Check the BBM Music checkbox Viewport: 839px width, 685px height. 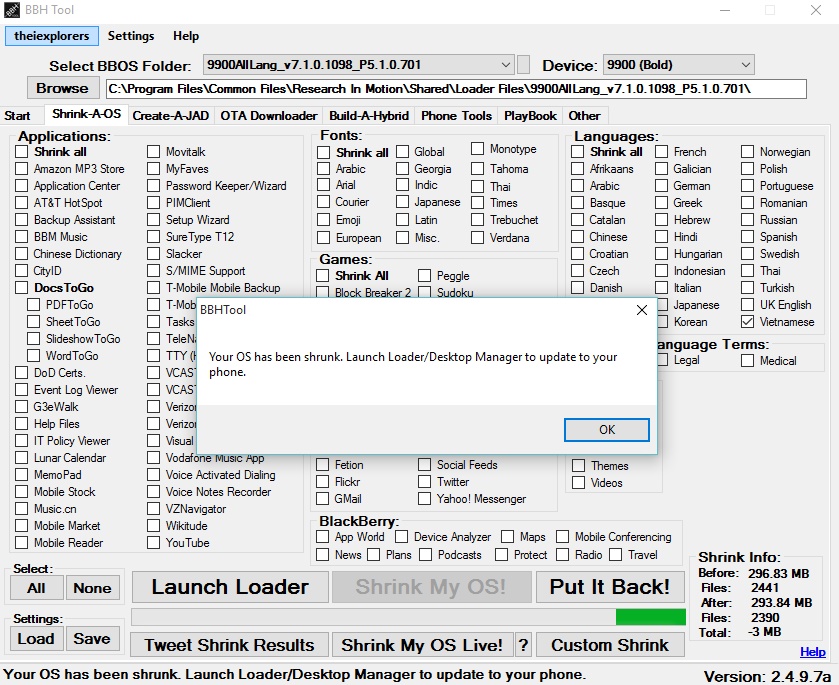pyautogui.click(x=21, y=237)
